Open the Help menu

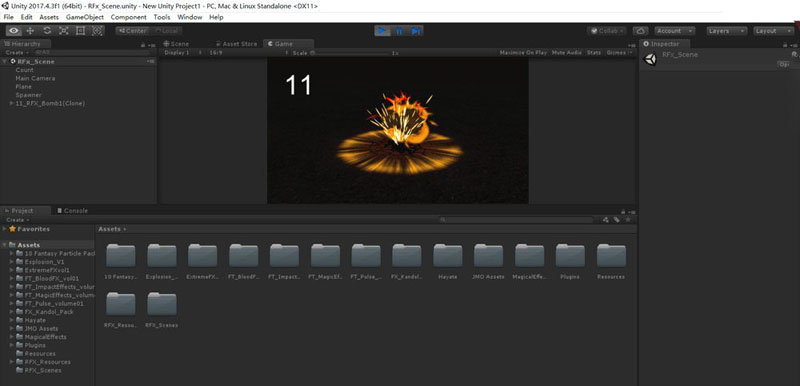pyautogui.click(x=216, y=17)
